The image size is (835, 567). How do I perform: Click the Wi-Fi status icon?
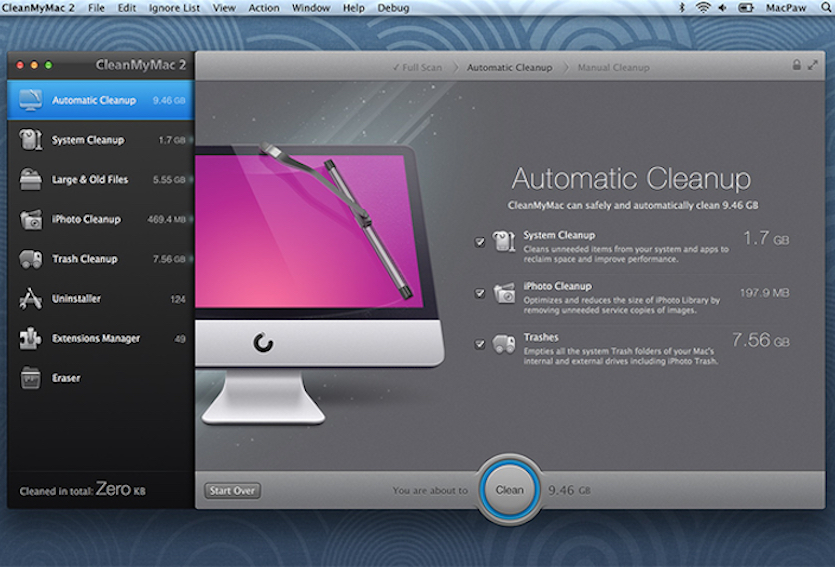click(703, 7)
